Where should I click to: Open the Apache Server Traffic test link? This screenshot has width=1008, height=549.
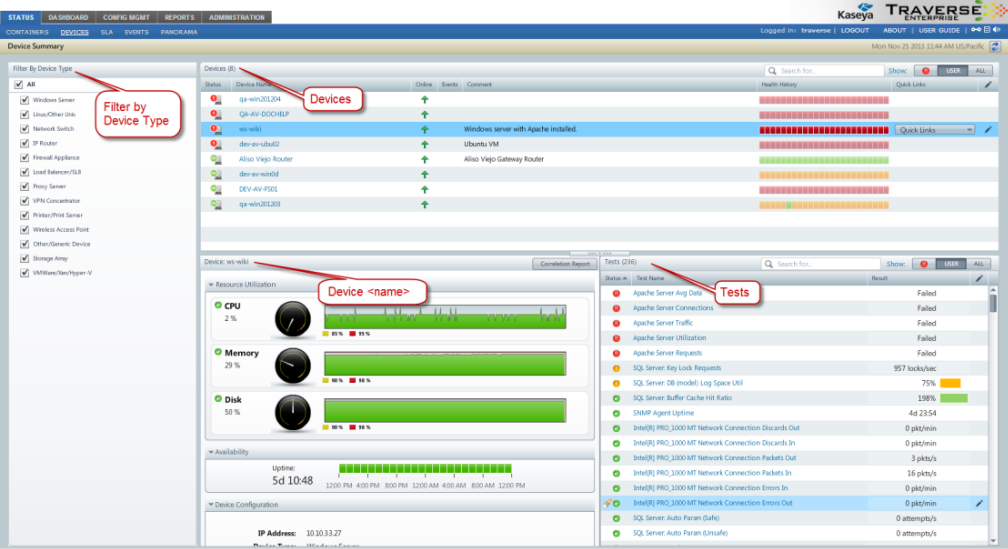(x=663, y=323)
